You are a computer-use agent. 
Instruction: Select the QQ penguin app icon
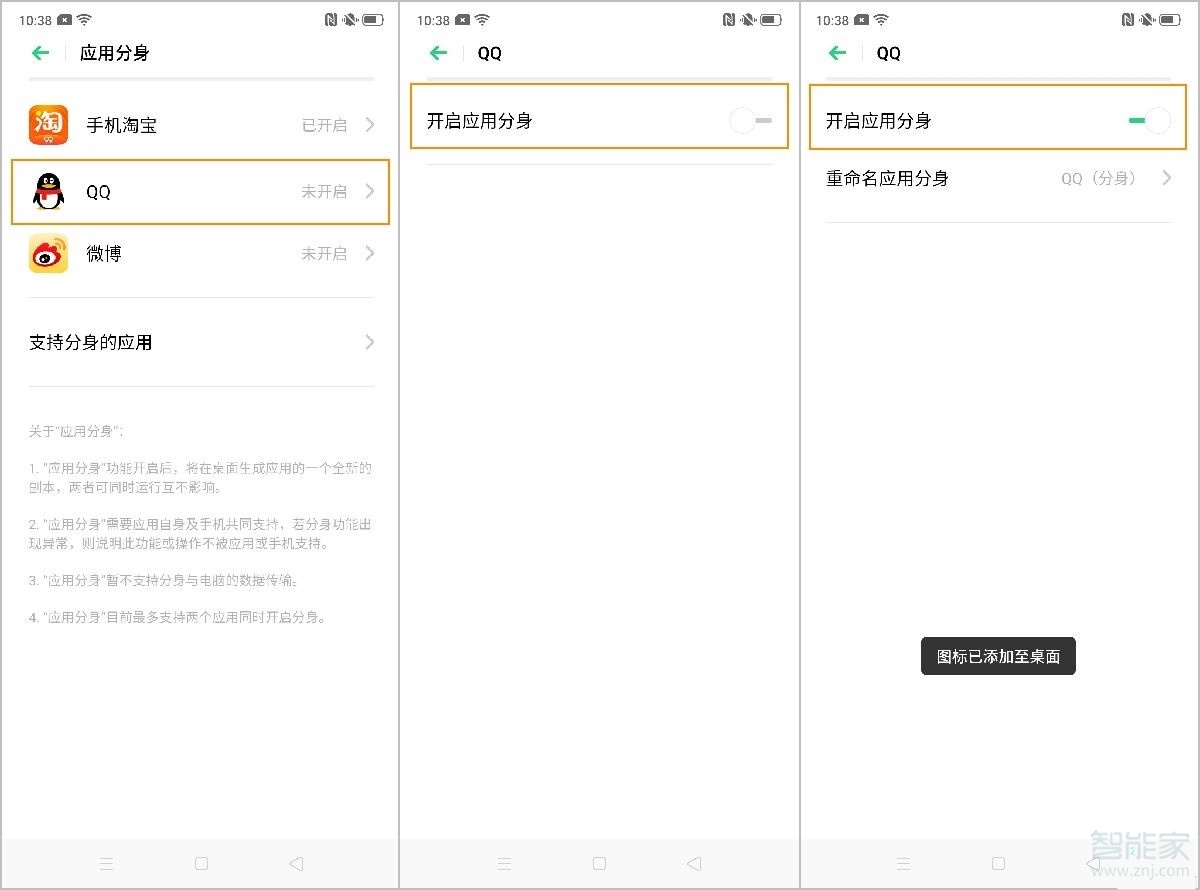[x=48, y=192]
